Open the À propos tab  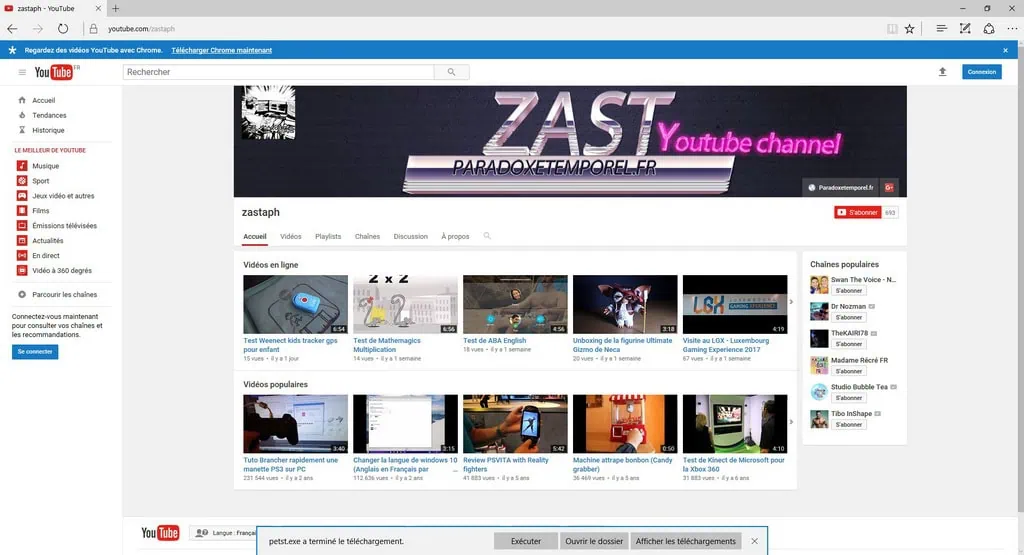pyautogui.click(x=455, y=237)
